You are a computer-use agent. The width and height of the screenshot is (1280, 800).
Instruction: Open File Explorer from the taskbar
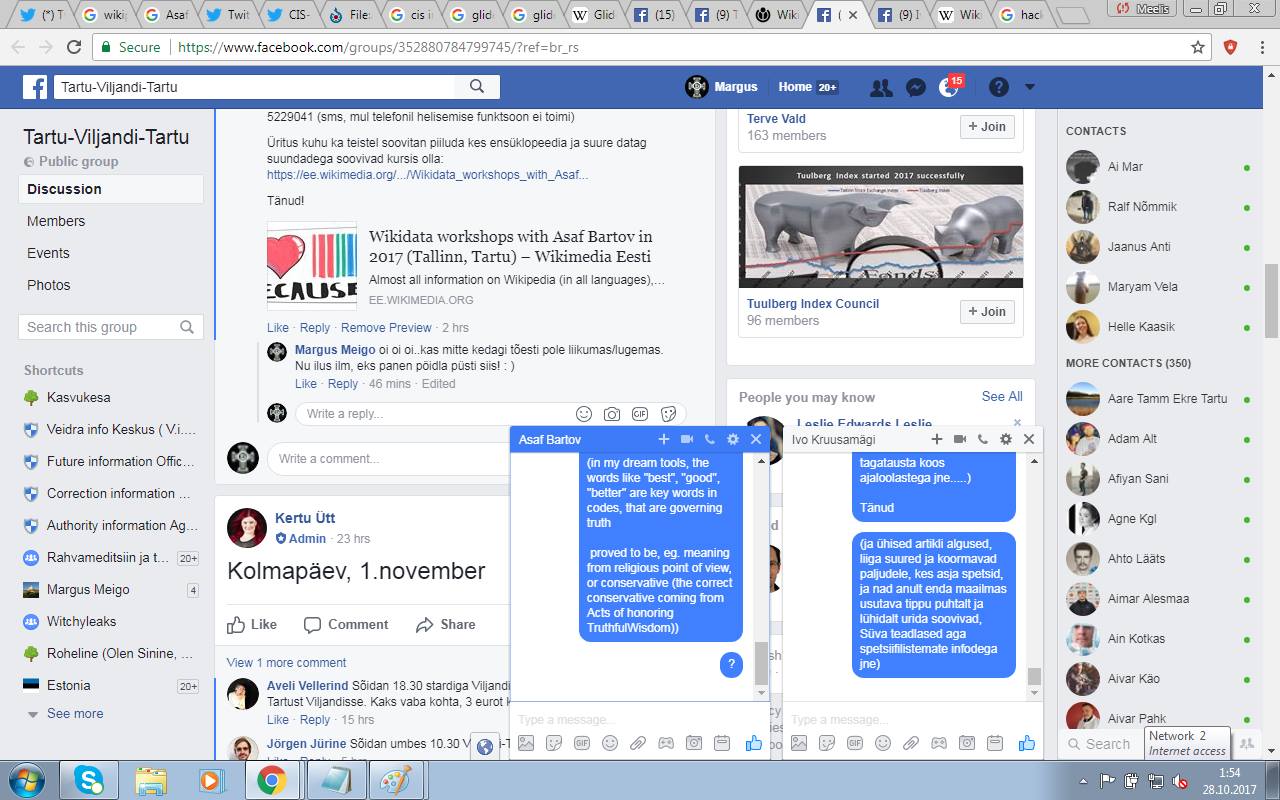click(150, 780)
